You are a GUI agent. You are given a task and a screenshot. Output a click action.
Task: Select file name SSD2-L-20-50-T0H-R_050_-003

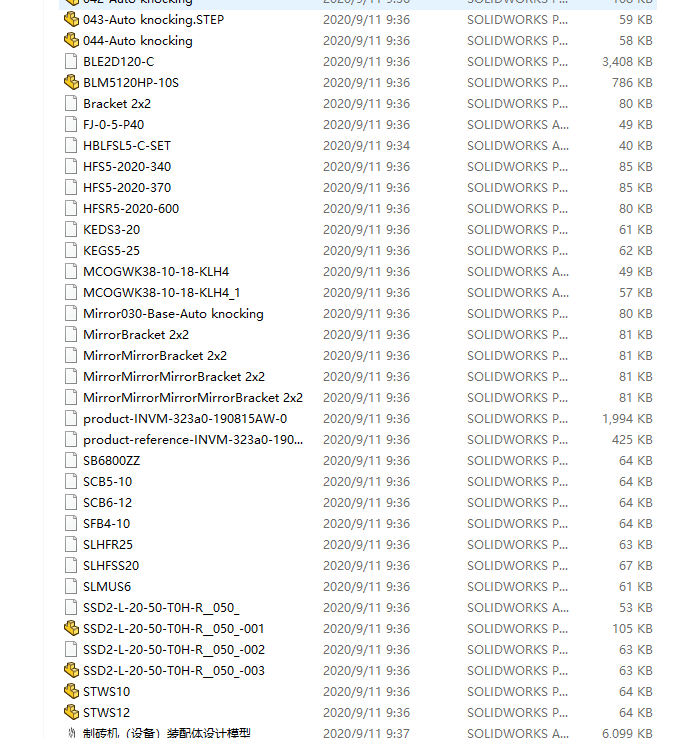(174, 671)
